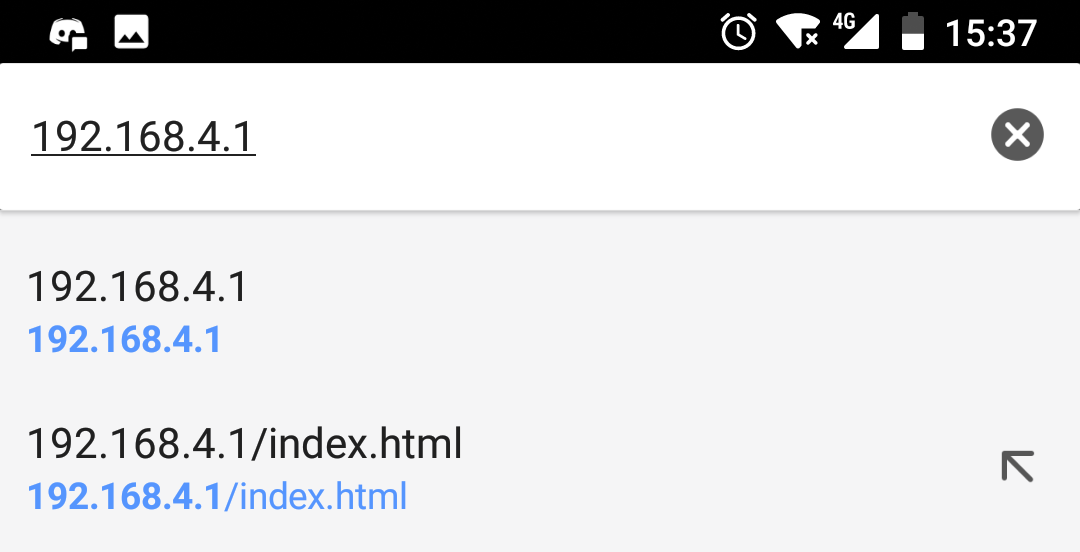The width and height of the screenshot is (1080, 552).
Task: Clear the address bar with the X button
Action: (x=1017, y=134)
